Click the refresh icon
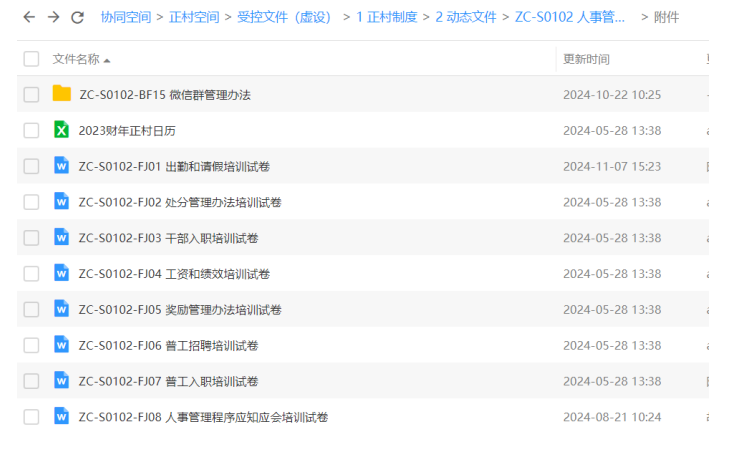751x454 pixels. (x=77, y=17)
